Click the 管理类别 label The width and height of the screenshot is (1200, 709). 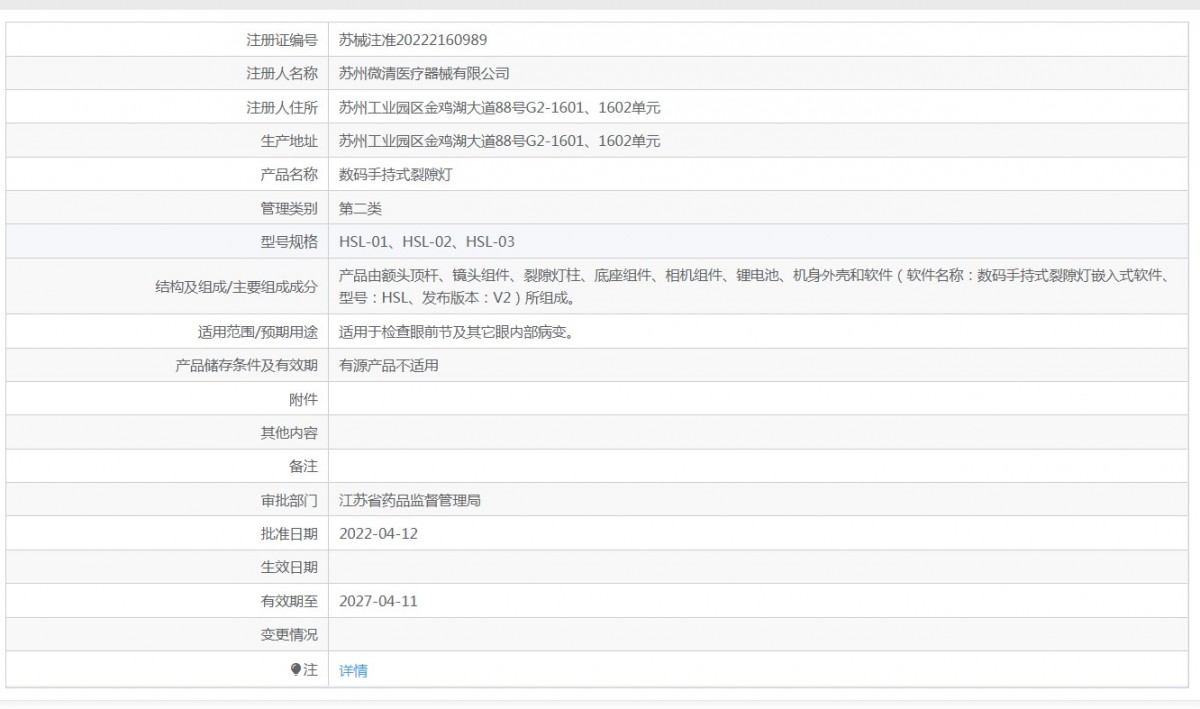(289, 209)
